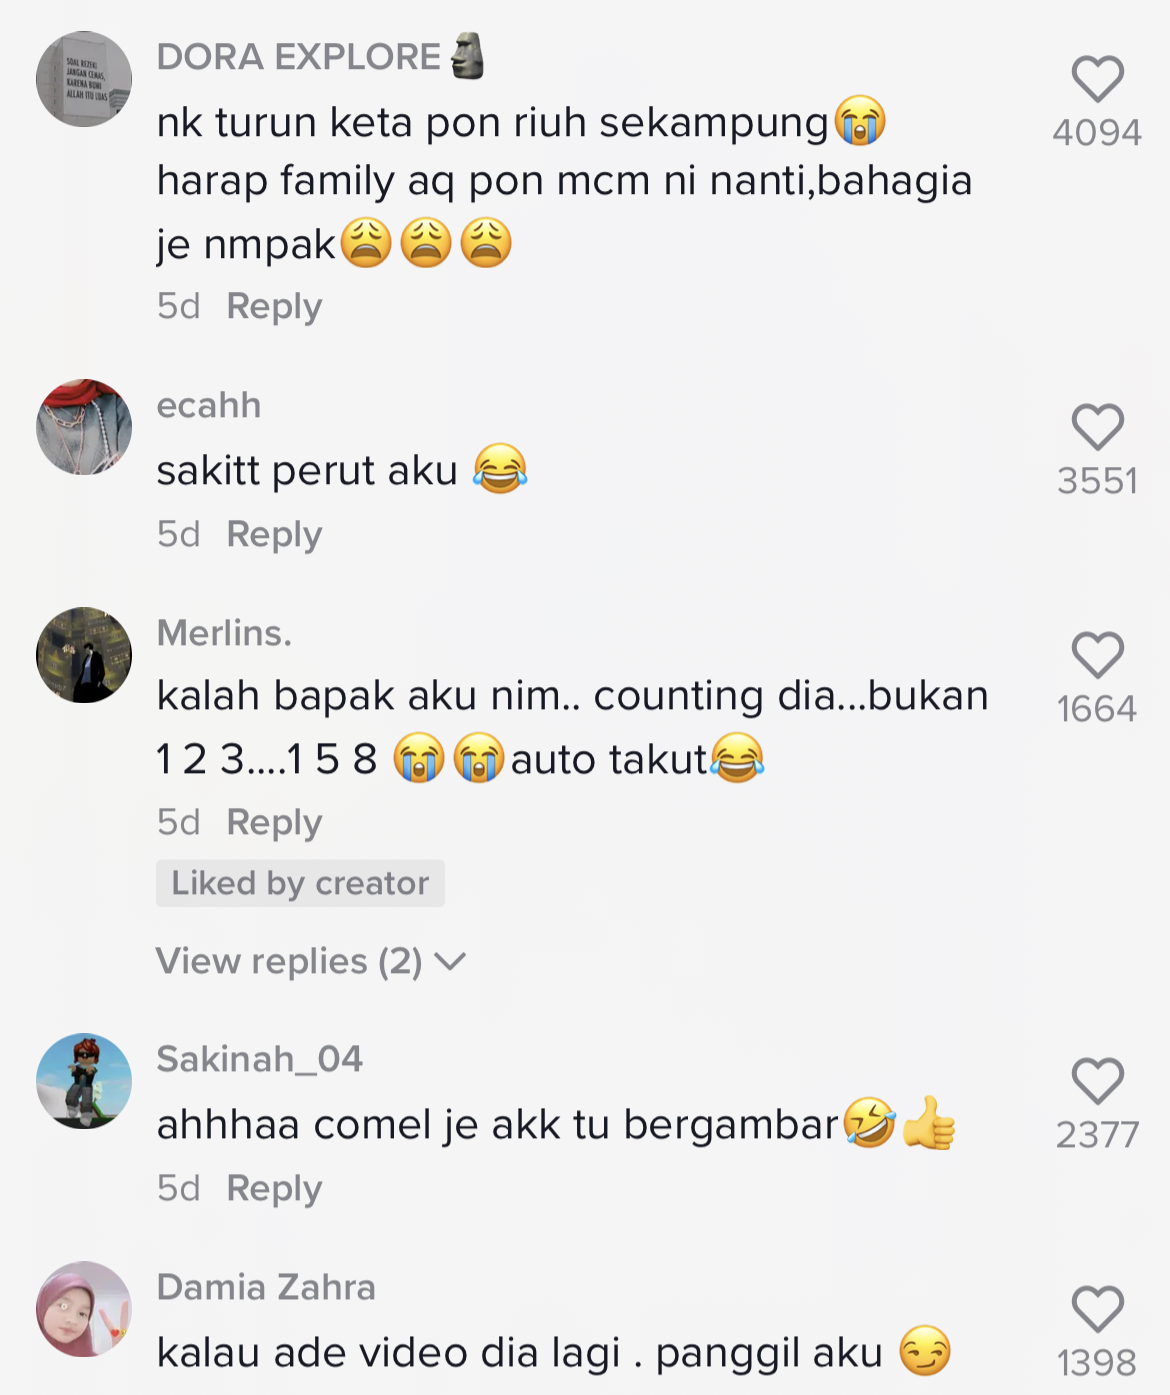Image resolution: width=1170 pixels, height=1395 pixels.
Task: Open Damia Zahra's profile avatar
Action: click(x=84, y=1309)
